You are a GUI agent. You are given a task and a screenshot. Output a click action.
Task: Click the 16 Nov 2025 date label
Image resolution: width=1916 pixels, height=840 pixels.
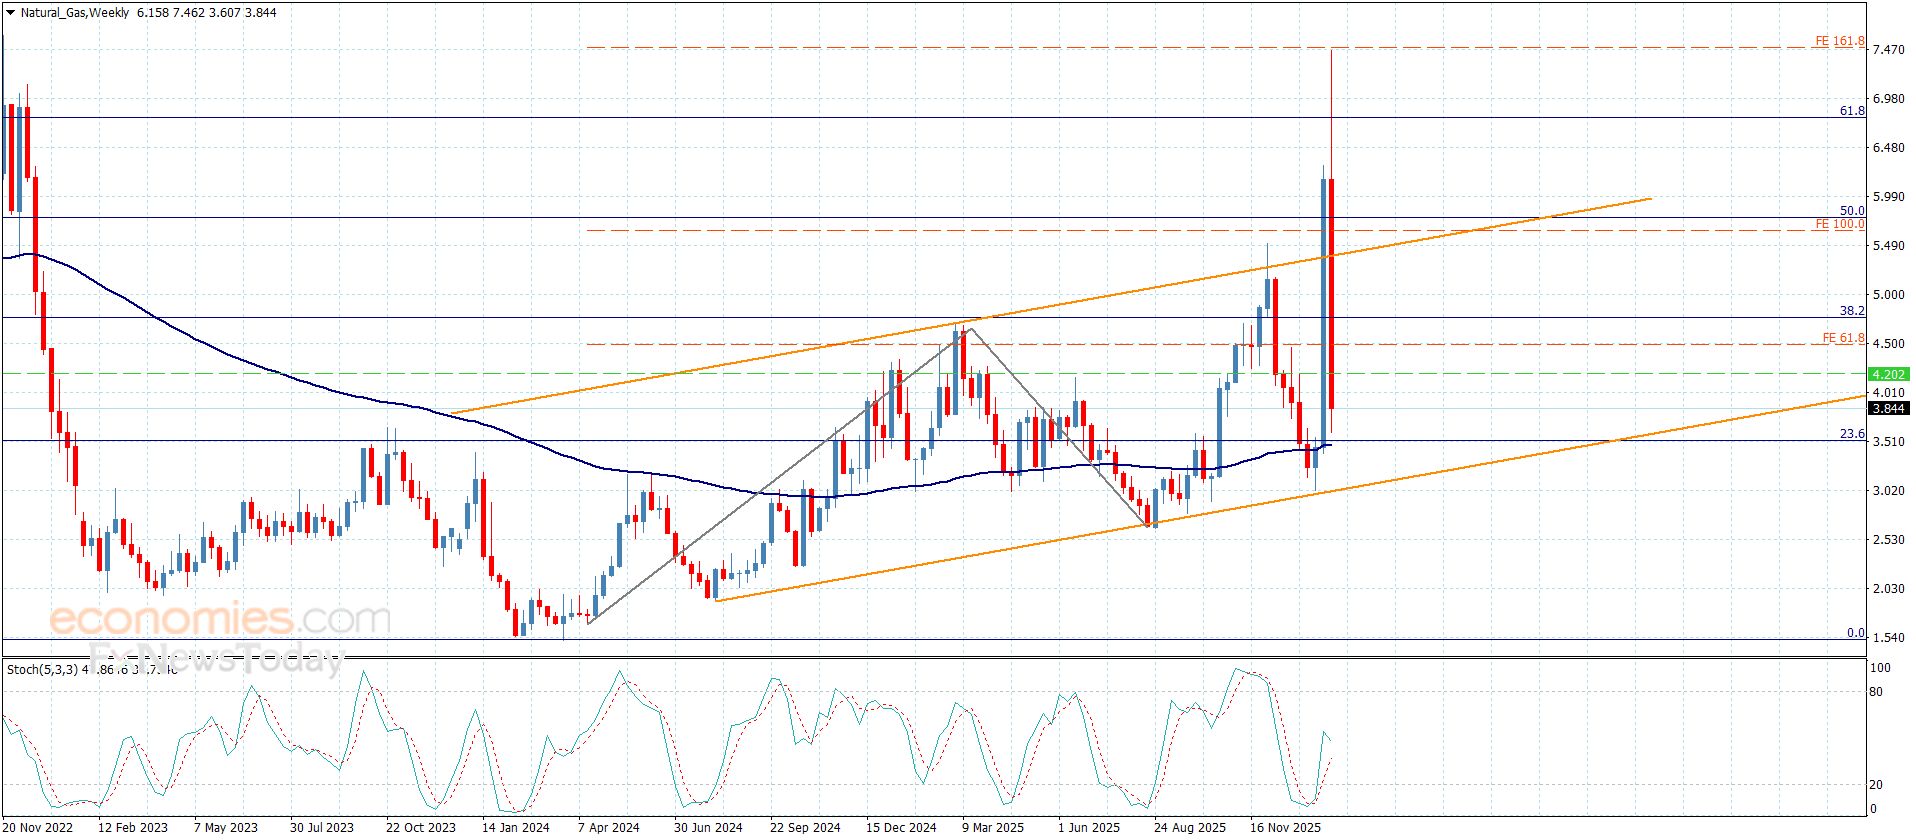point(1285,828)
